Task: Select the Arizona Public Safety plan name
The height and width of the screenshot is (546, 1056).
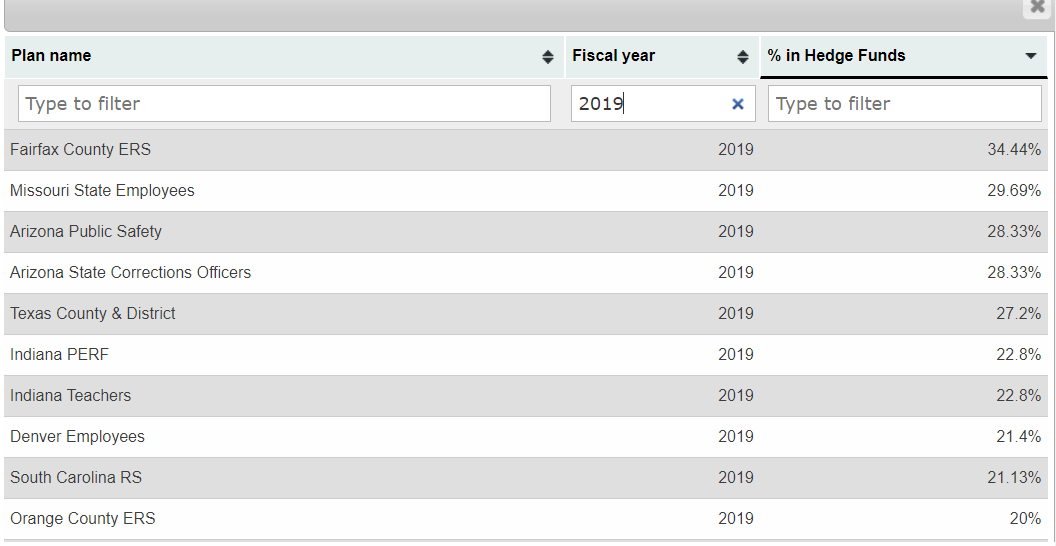Action: tap(86, 232)
